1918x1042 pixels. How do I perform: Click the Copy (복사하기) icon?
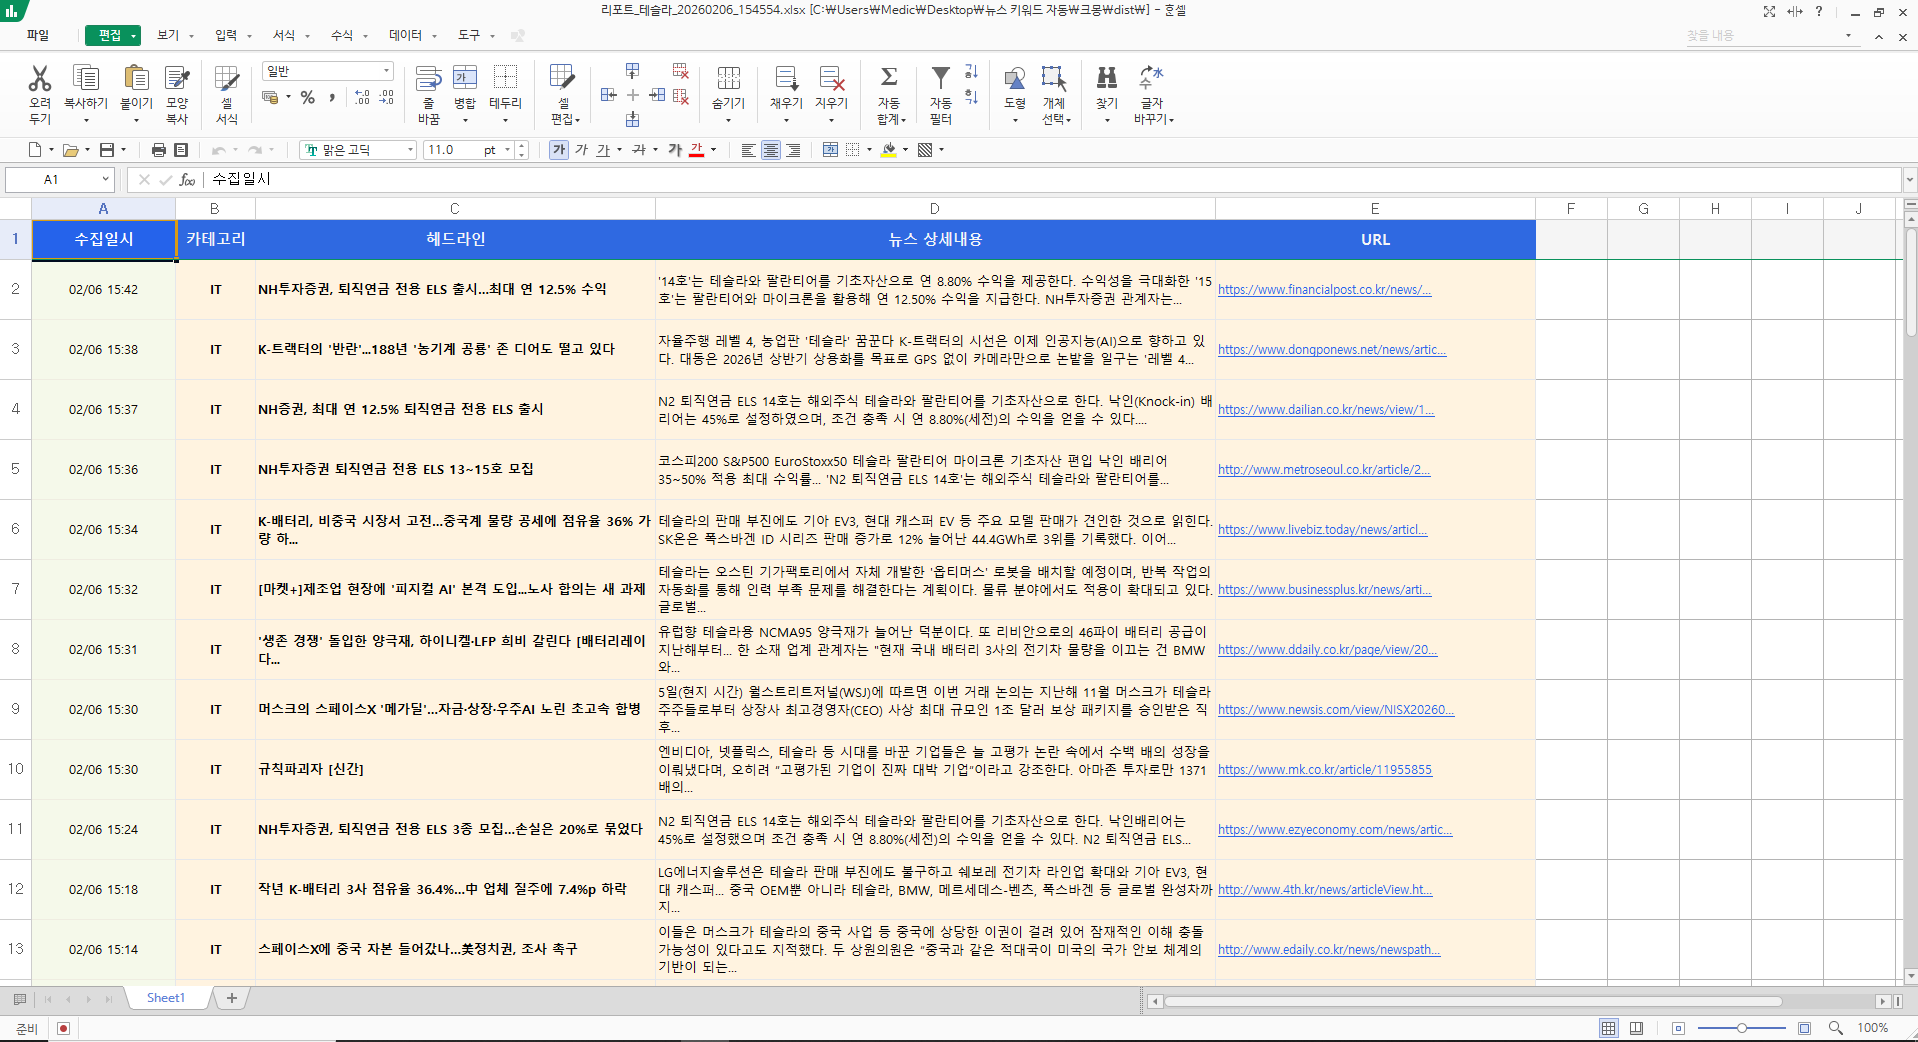tap(86, 78)
